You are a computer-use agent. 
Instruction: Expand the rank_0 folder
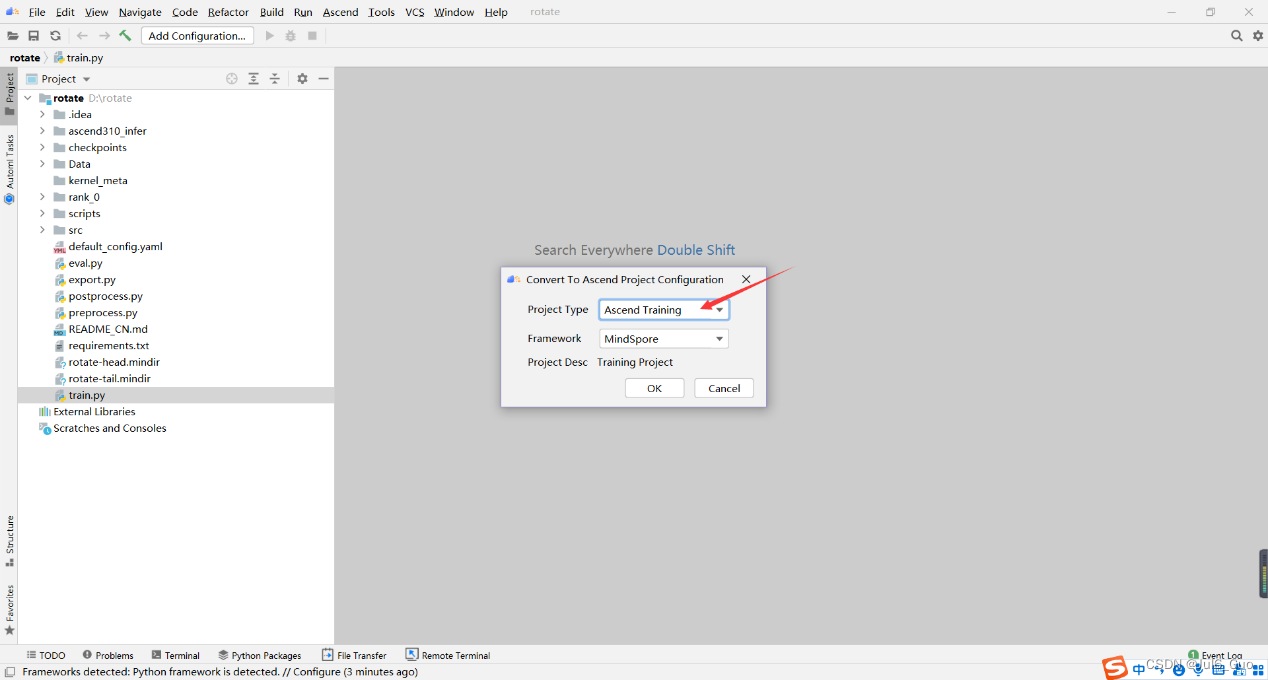pyautogui.click(x=42, y=197)
